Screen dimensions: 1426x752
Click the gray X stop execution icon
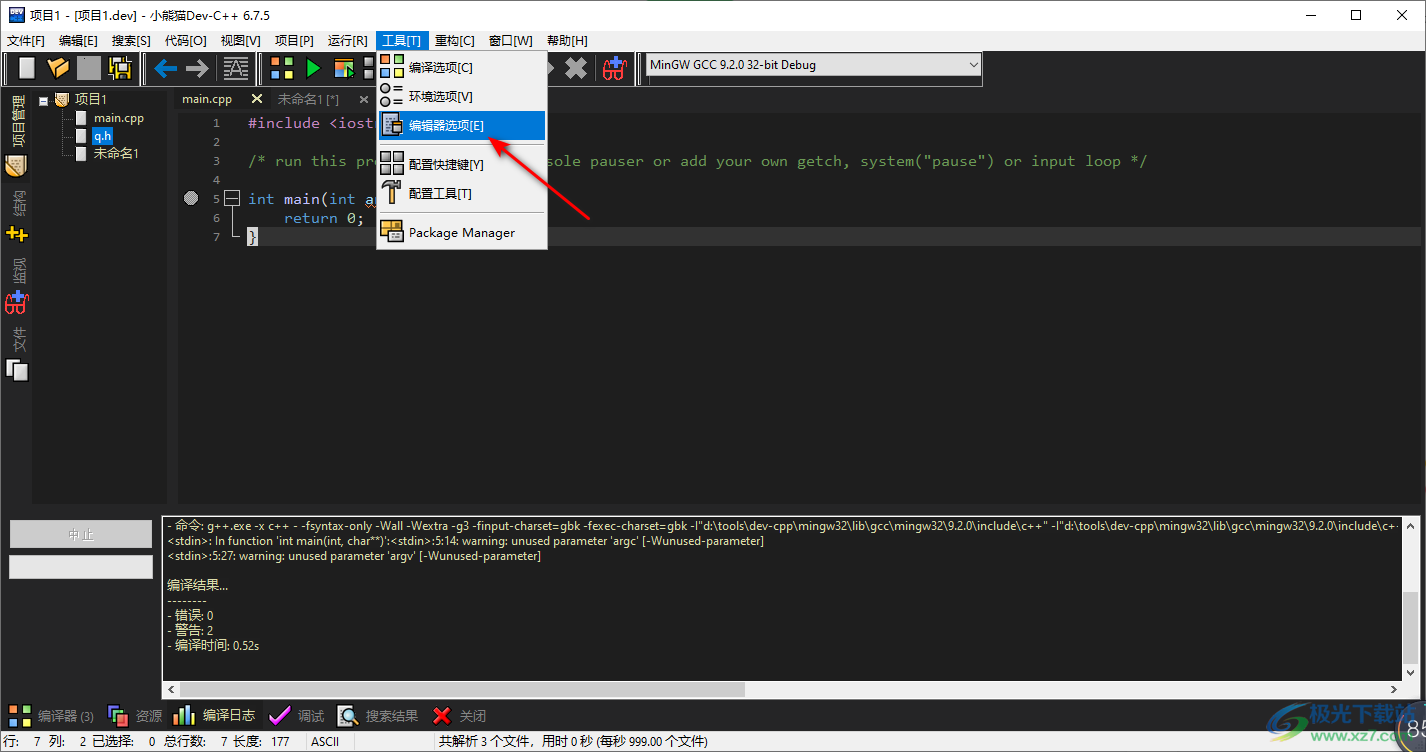point(576,68)
